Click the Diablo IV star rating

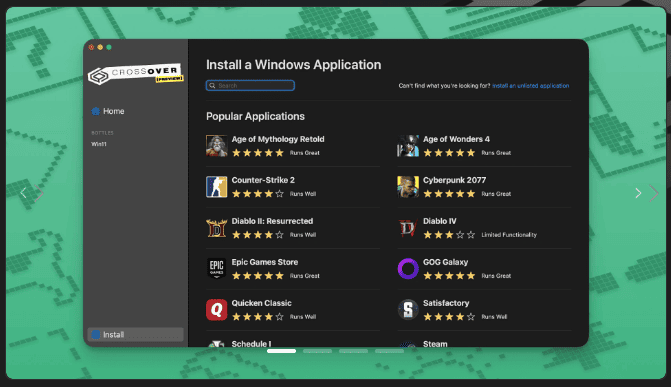[x=449, y=235]
